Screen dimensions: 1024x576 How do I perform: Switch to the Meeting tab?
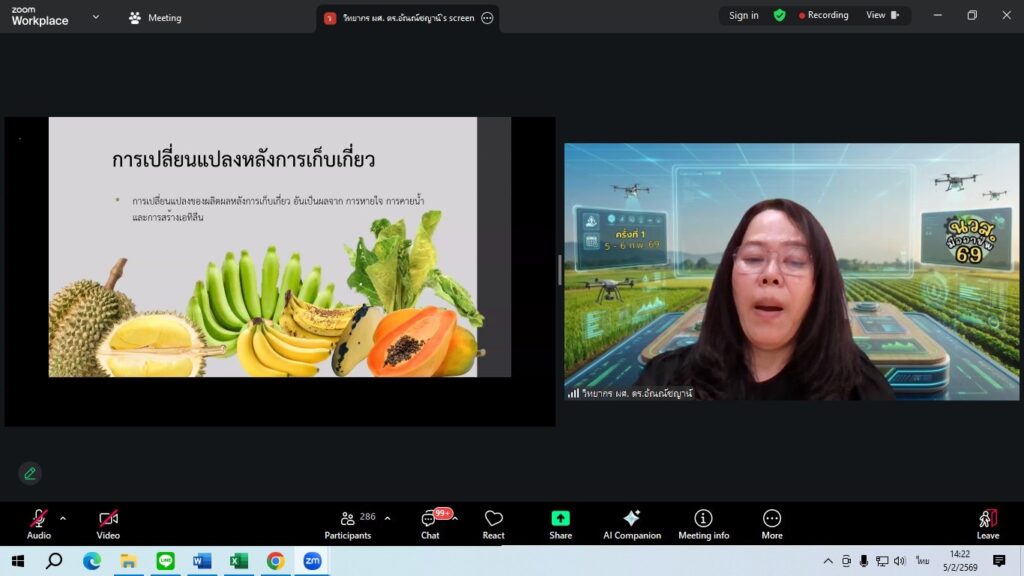155,18
